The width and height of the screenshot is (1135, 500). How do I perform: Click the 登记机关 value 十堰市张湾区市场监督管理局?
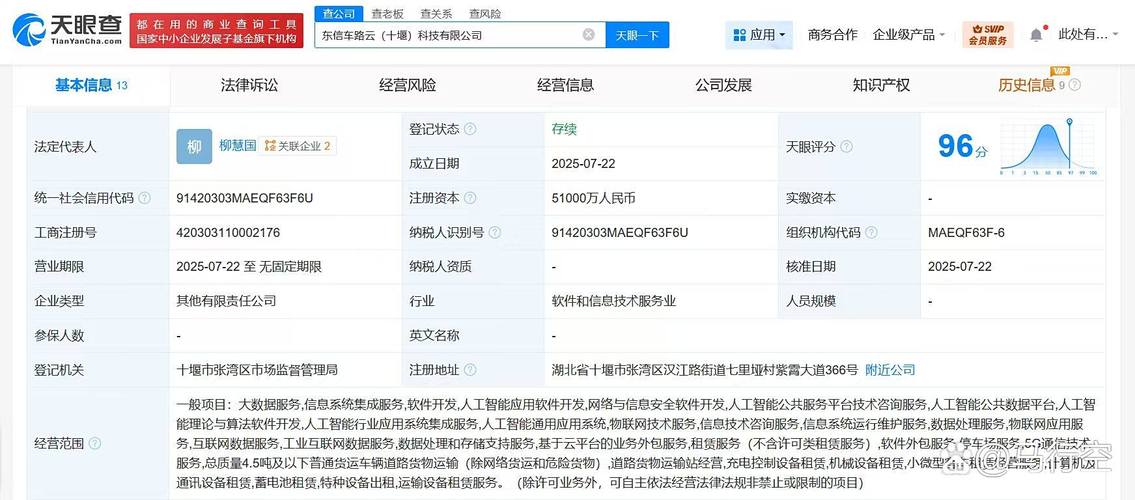point(257,370)
